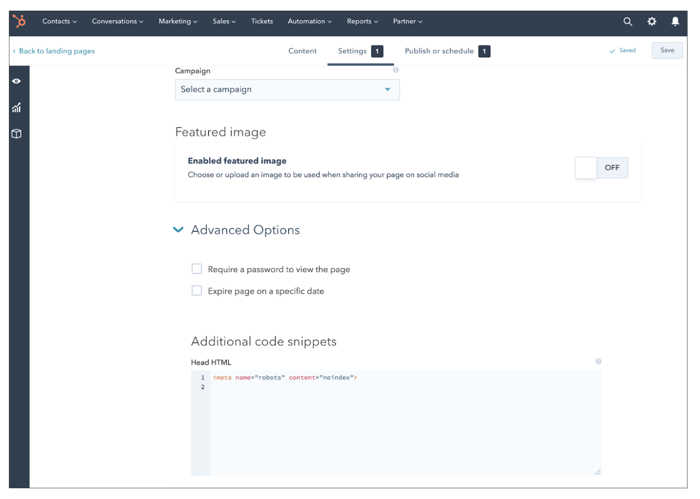Check Require a password to view the page

[197, 269]
